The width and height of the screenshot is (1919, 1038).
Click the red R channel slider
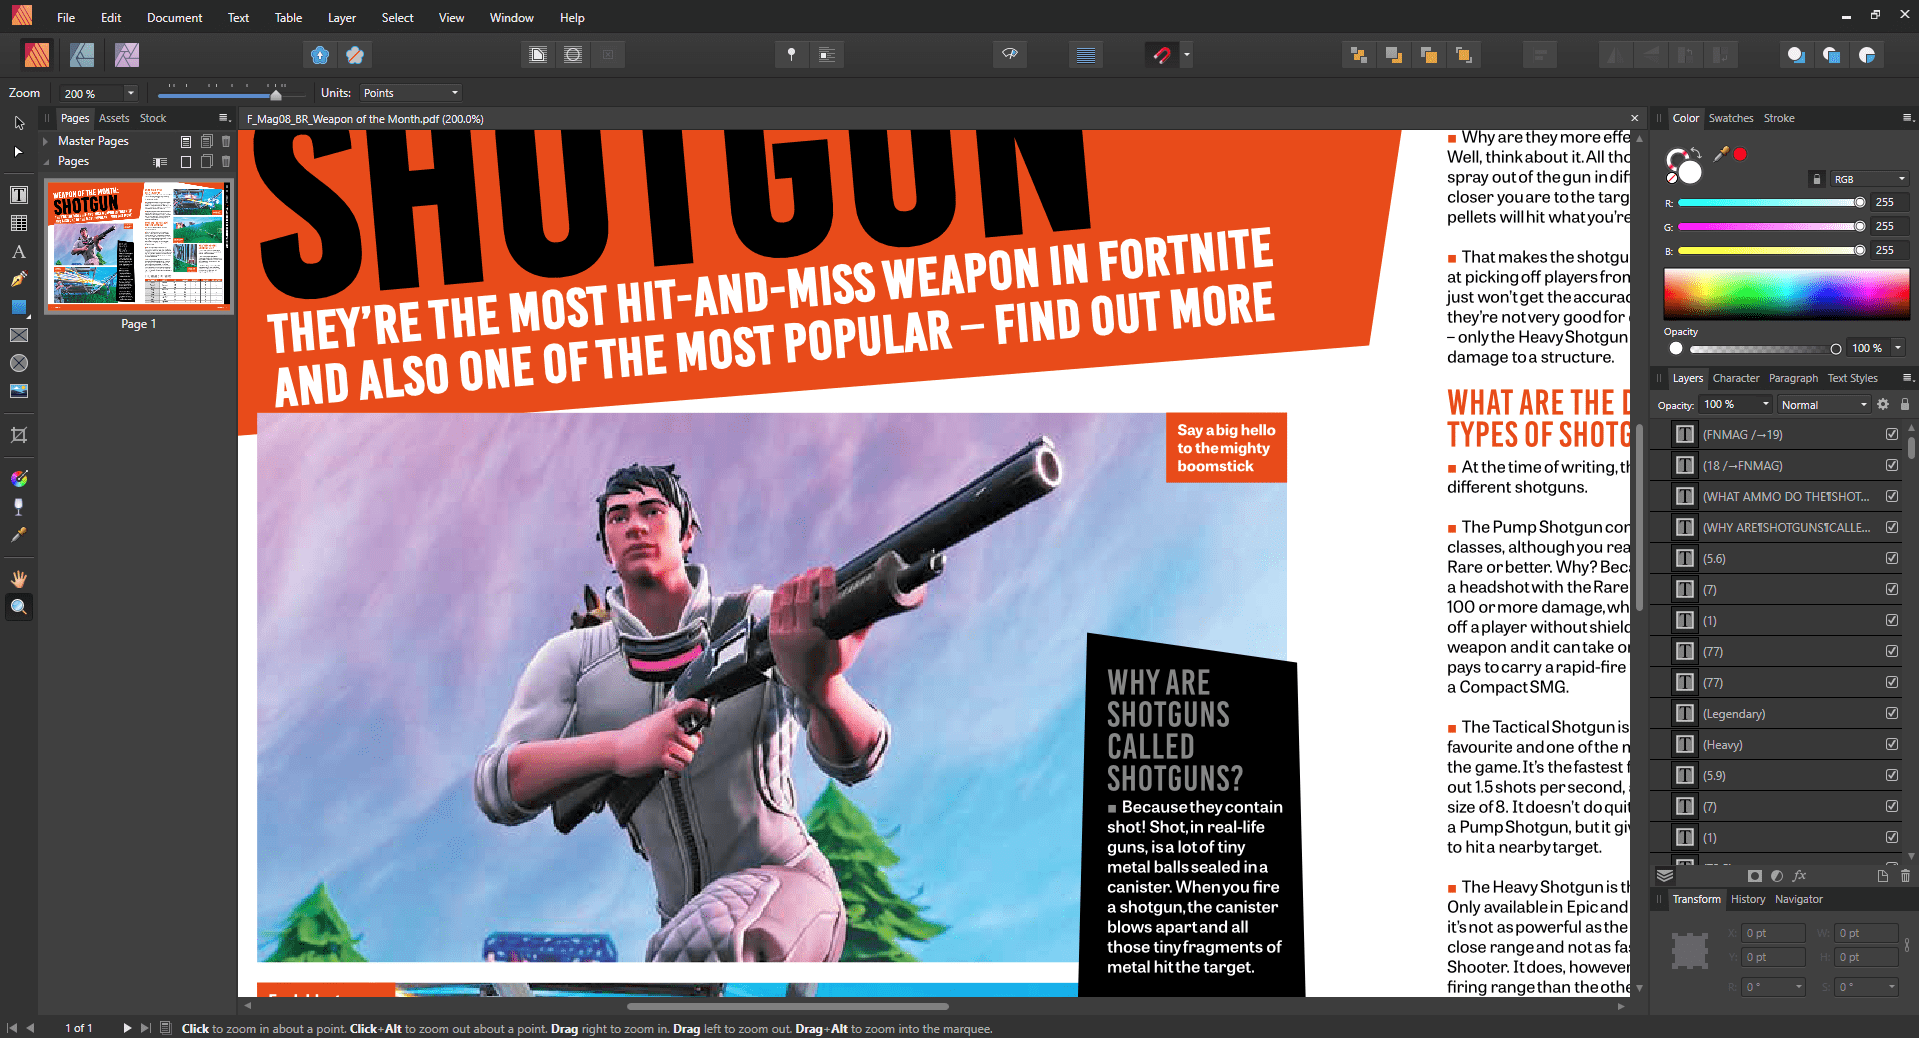pyautogui.click(x=1771, y=202)
